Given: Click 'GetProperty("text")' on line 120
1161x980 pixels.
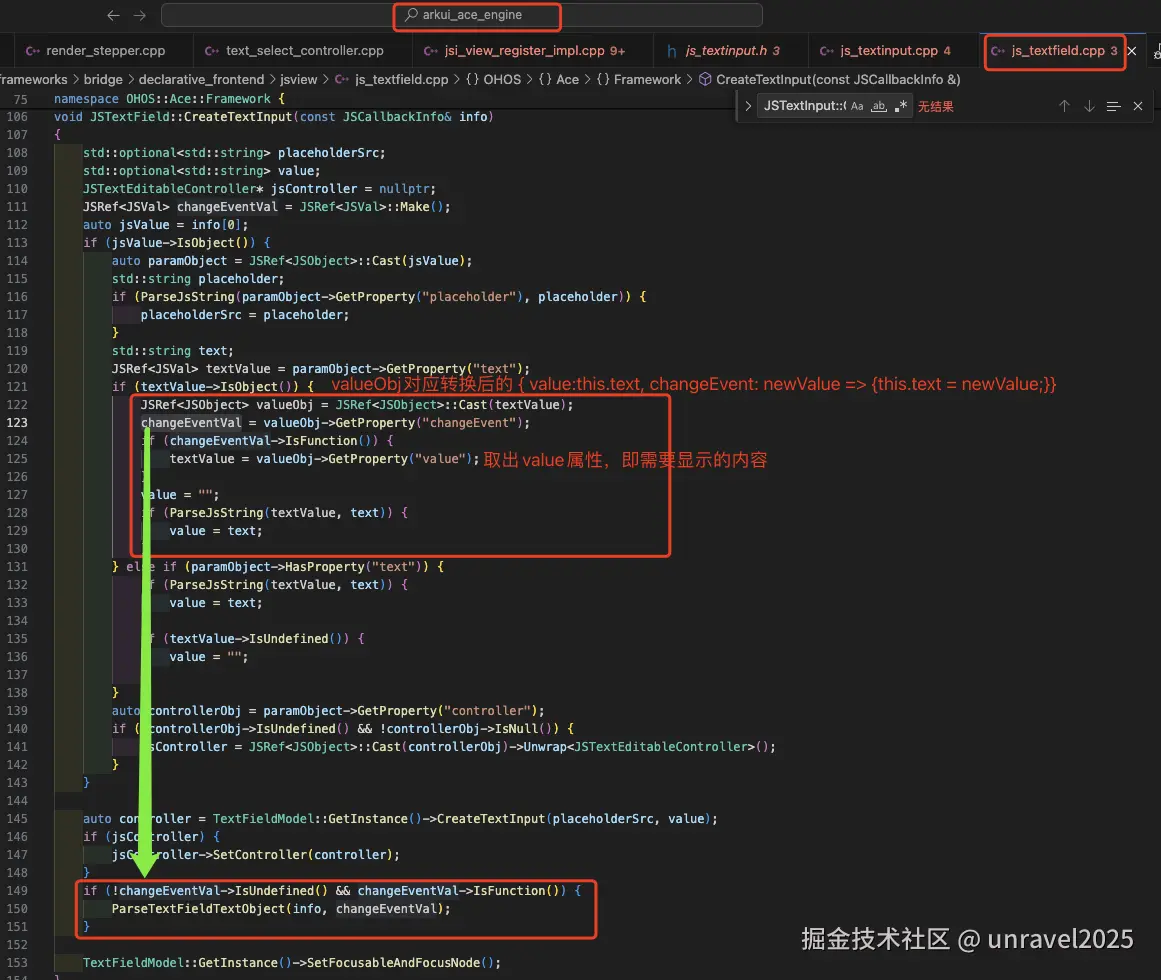Looking at the screenshot, I should pyautogui.click(x=455, y=369).
